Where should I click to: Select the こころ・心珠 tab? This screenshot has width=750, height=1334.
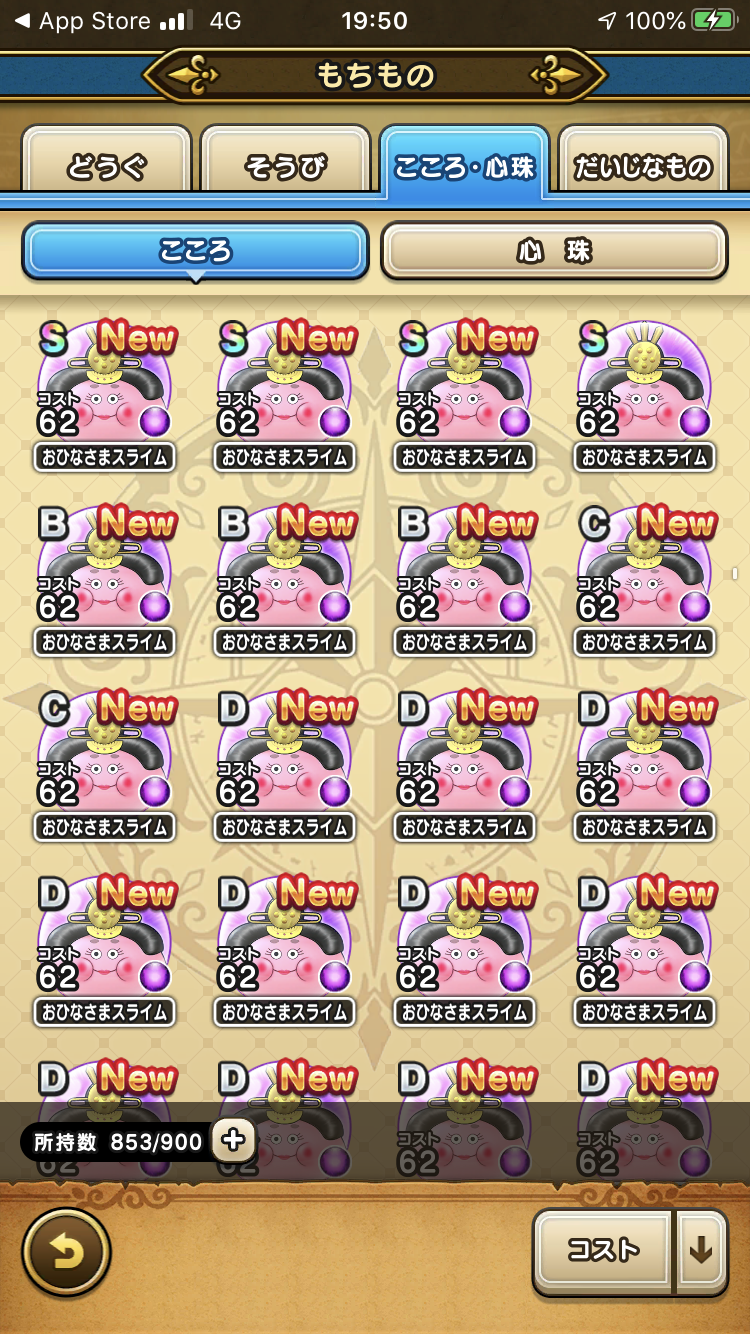(x=464, y=160)
